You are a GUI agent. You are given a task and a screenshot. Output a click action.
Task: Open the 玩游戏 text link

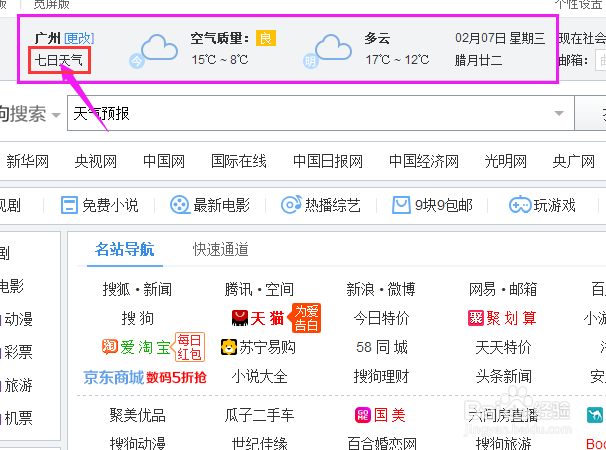(554, 205)
